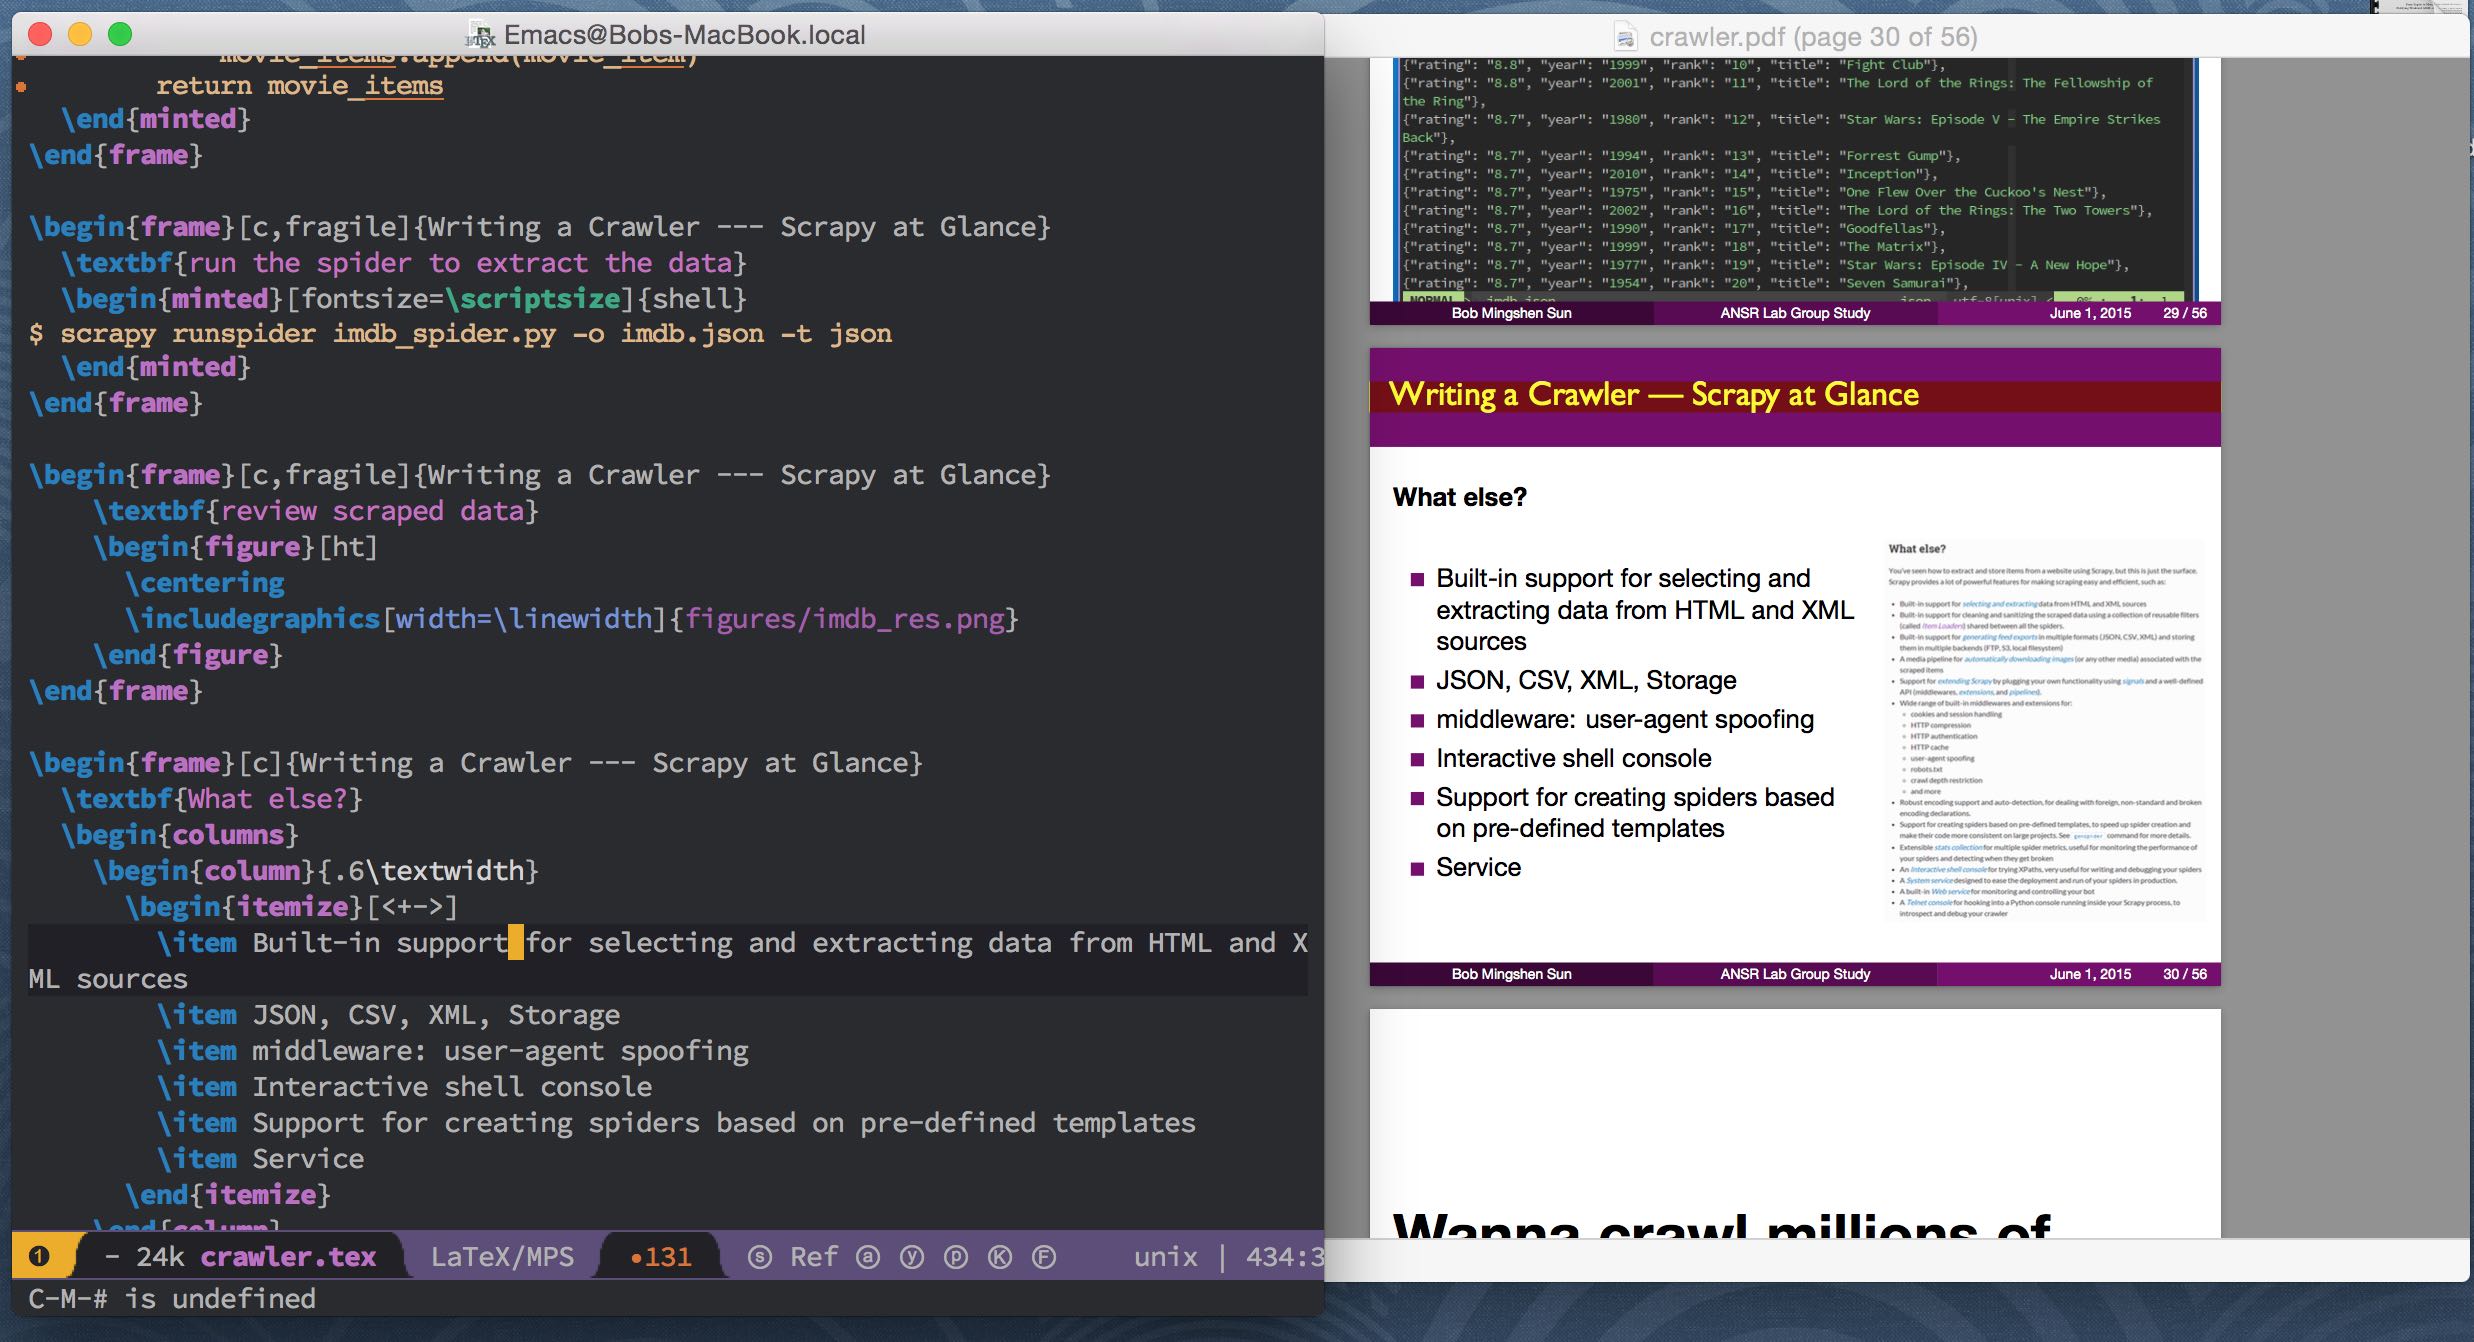Viewport: 2474px width, 1342px height.
Task: Click the circled S minor-mode indicator
Action: (760, 1257)
